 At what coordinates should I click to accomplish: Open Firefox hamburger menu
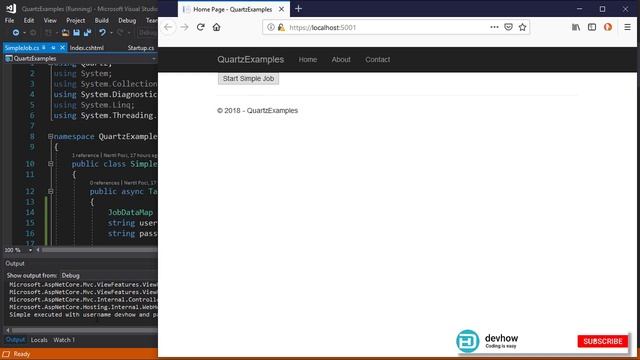pyautogui.click(x=627, y=27)
